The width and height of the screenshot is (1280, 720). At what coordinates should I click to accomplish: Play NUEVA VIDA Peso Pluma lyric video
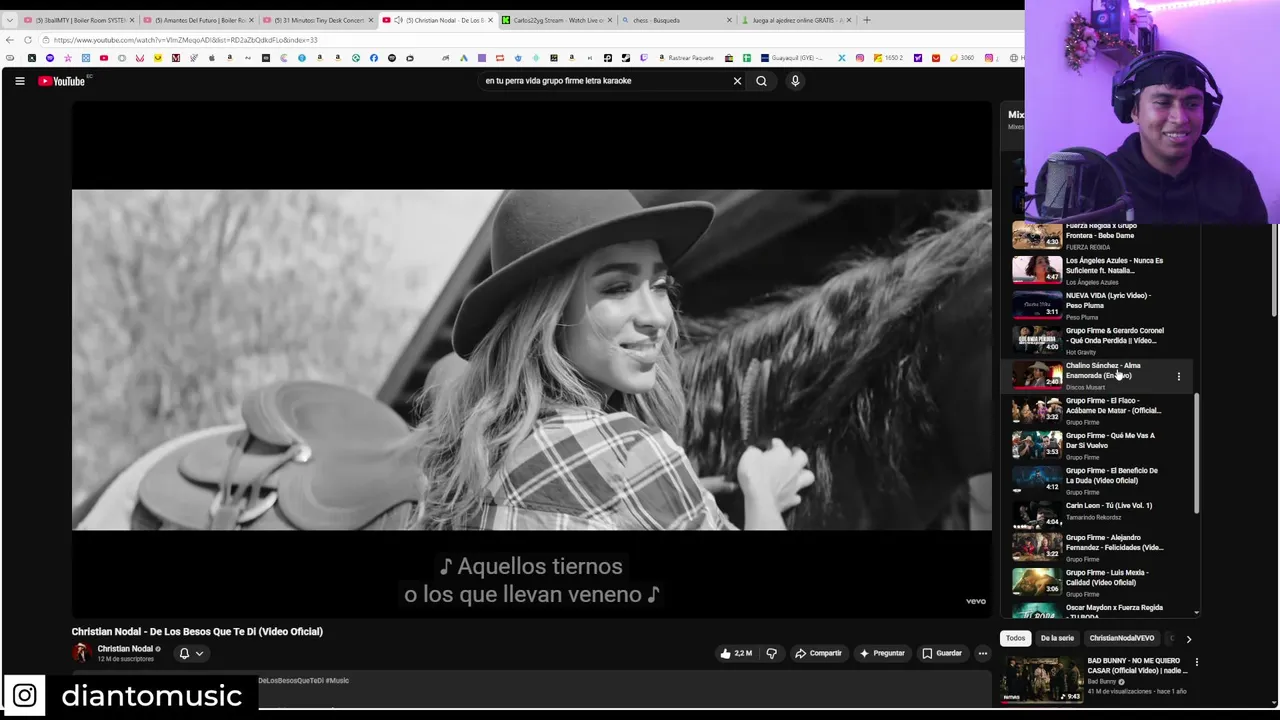[1100, 306]
